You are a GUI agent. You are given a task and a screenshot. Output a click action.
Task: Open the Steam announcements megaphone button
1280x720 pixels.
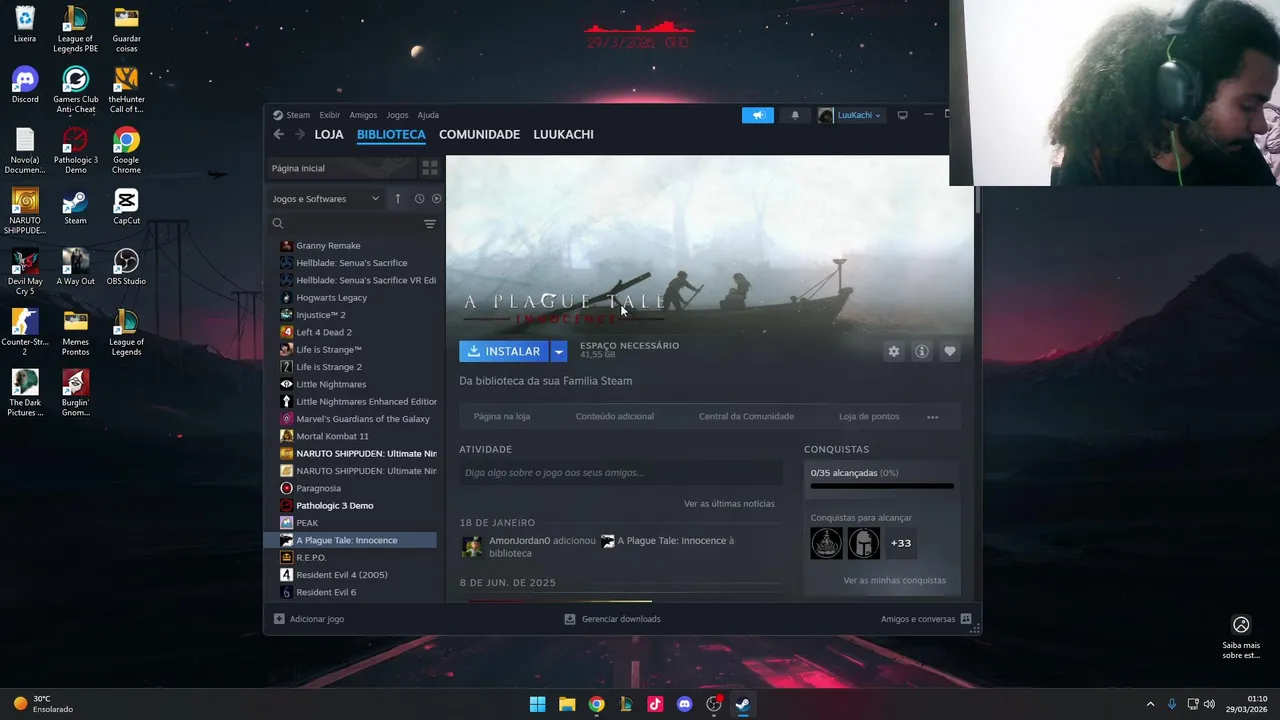pyautogui.click(x=758, y=115)
